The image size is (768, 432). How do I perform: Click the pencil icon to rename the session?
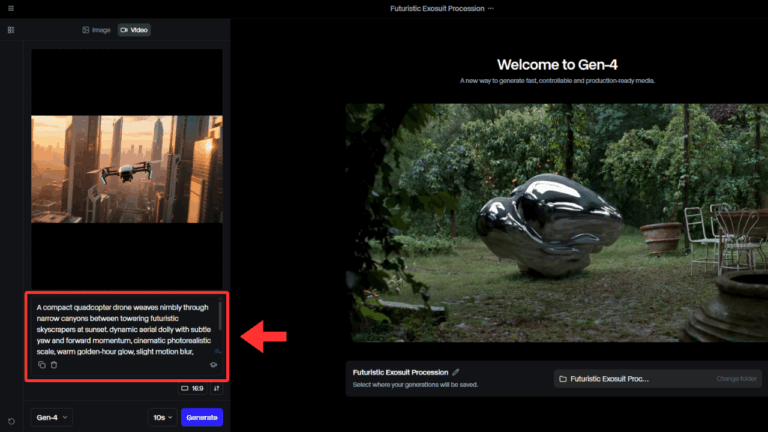[x=456, y=372]
